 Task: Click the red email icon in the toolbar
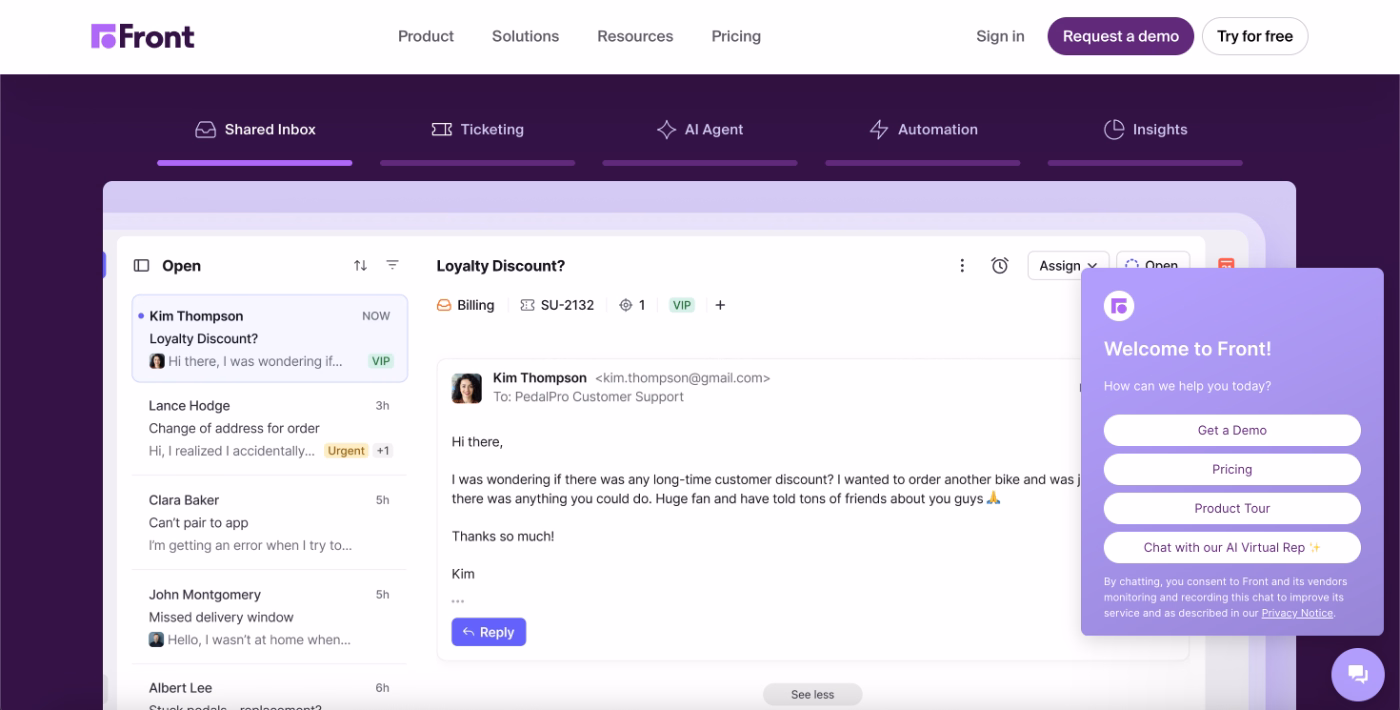tap(1225, 265)
